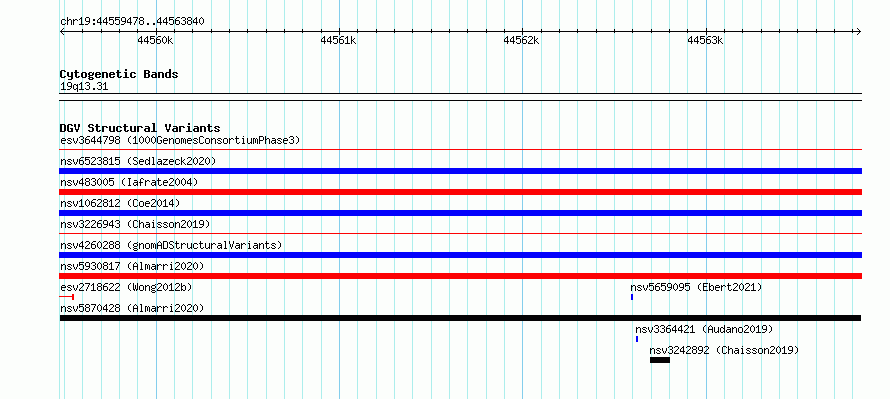
Task: Click the left arrowhead of the ruler
Action: [x=62, y=32]
